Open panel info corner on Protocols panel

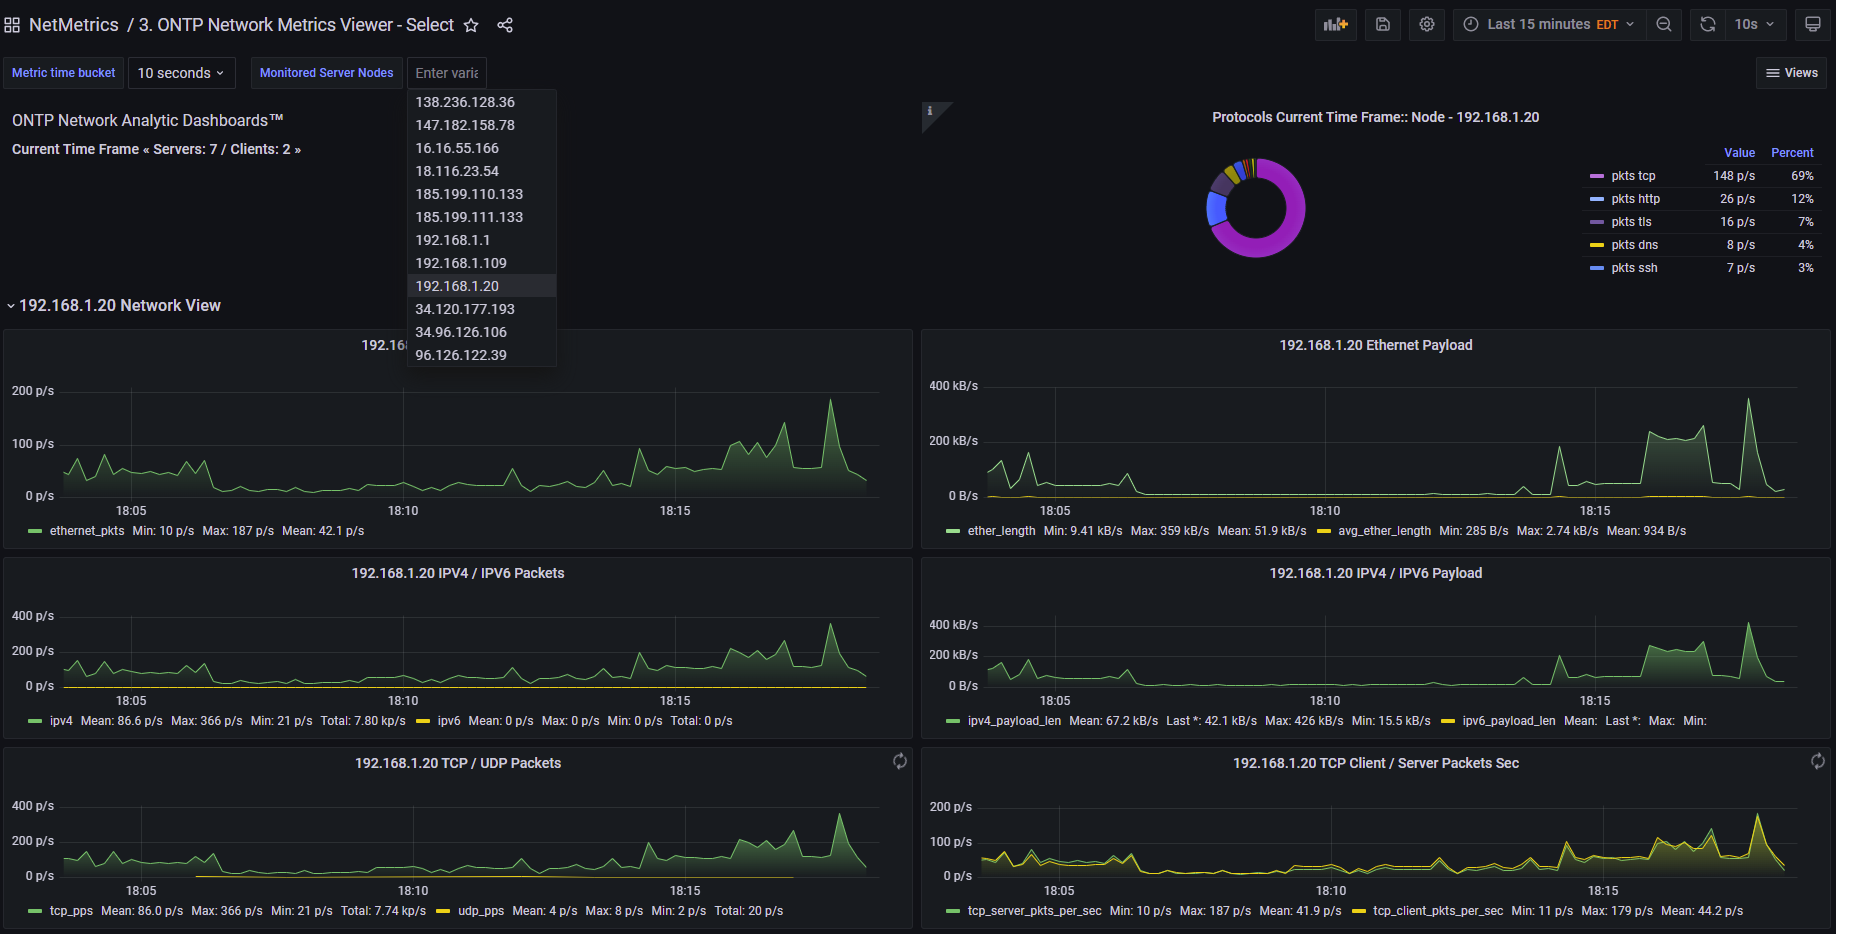931,111
